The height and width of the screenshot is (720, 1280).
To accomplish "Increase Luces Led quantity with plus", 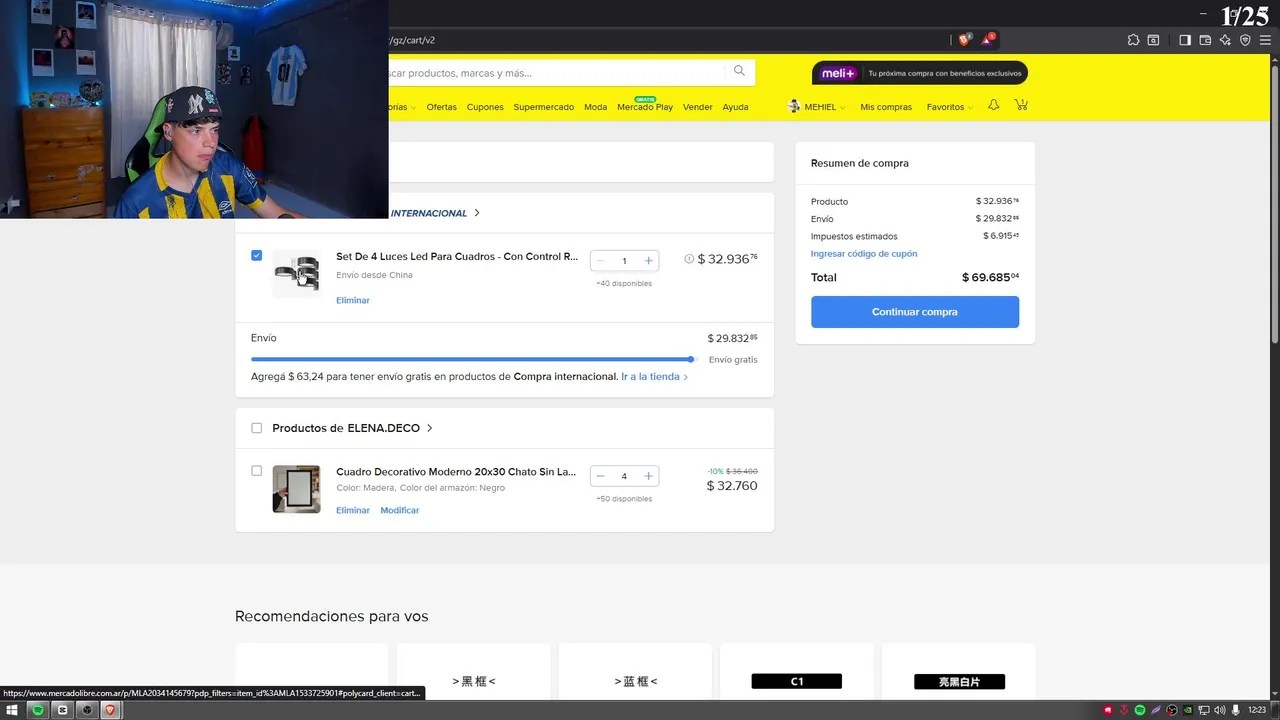I will click(648, 261).
